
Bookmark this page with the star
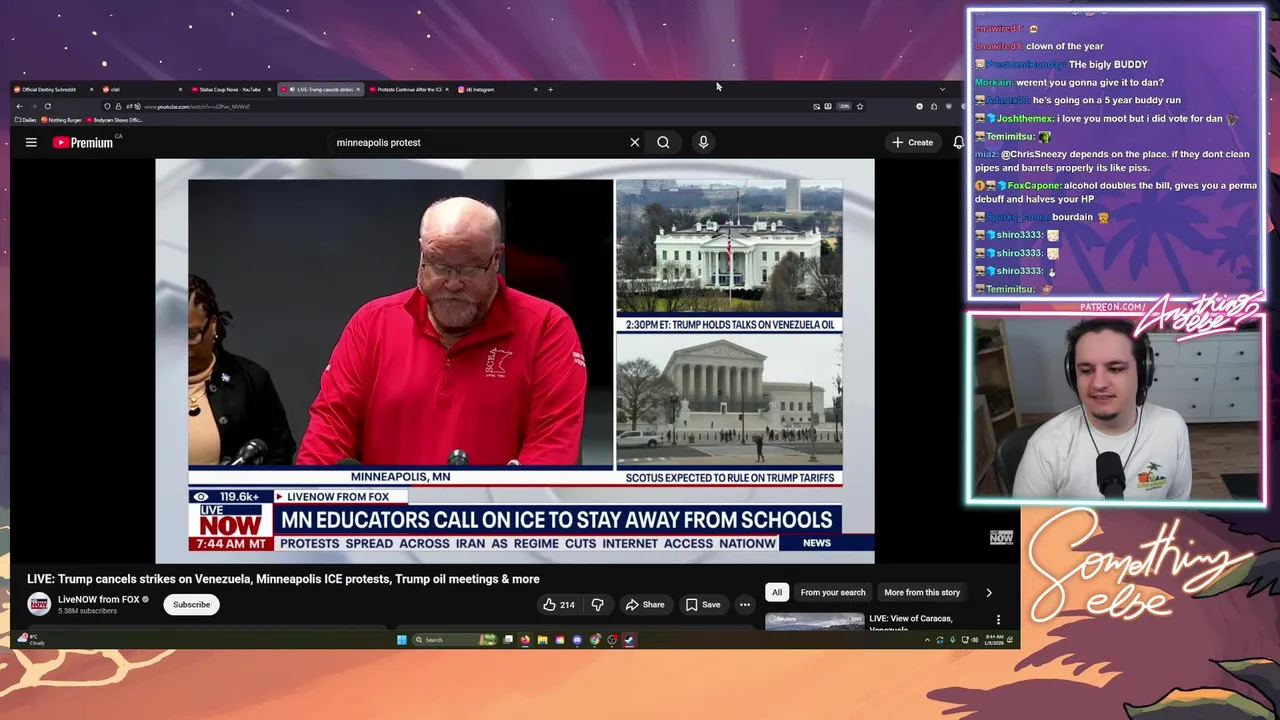pos(859,106)
